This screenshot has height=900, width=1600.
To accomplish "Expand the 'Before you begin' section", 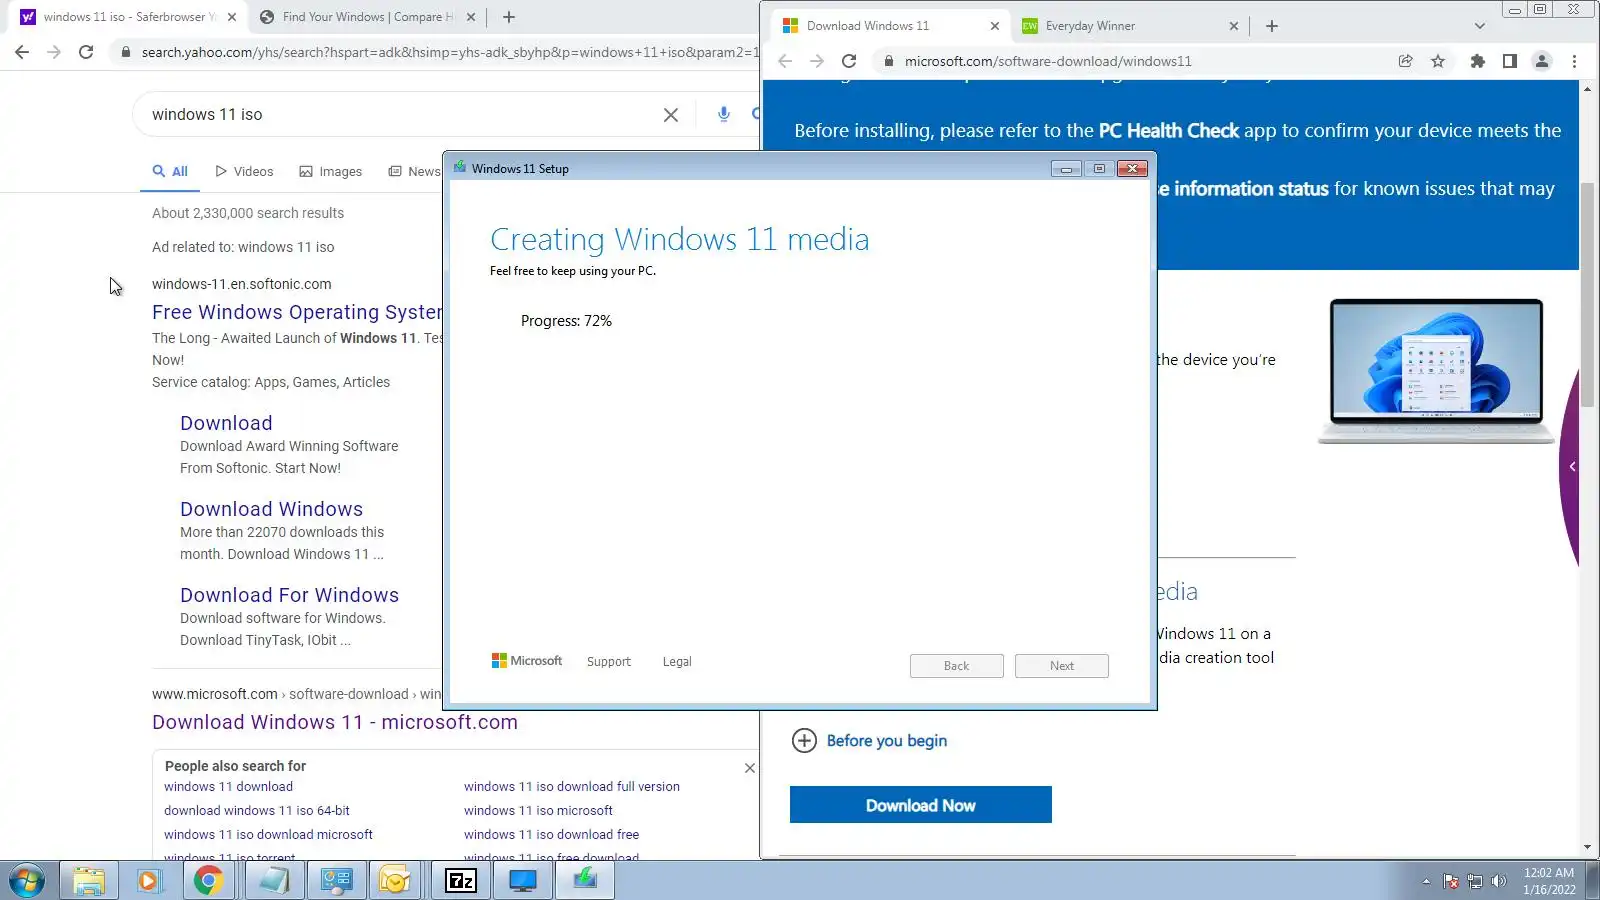I will tap(869, 741).
